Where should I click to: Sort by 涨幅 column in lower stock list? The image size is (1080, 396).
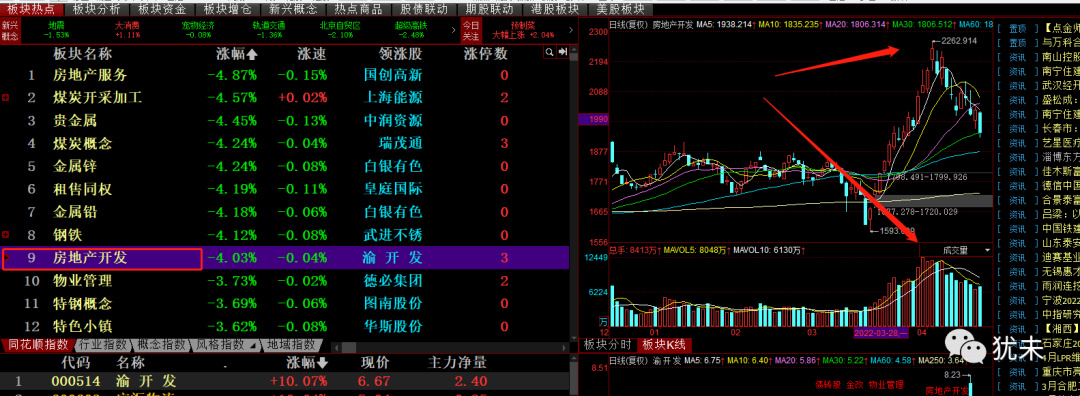[x=307, y=362]
